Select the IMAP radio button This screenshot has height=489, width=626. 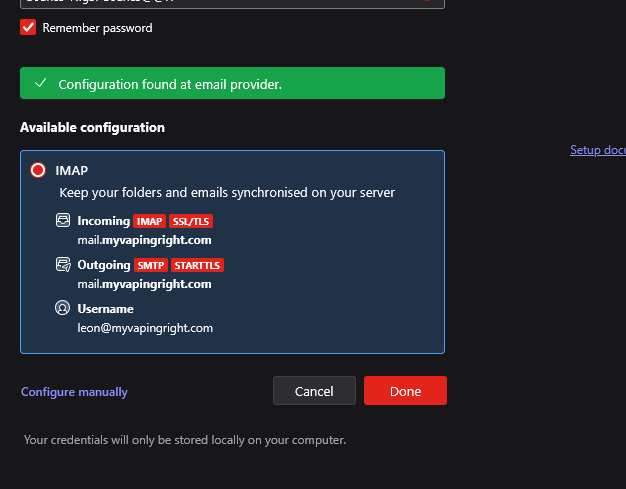tap(38, 170)
